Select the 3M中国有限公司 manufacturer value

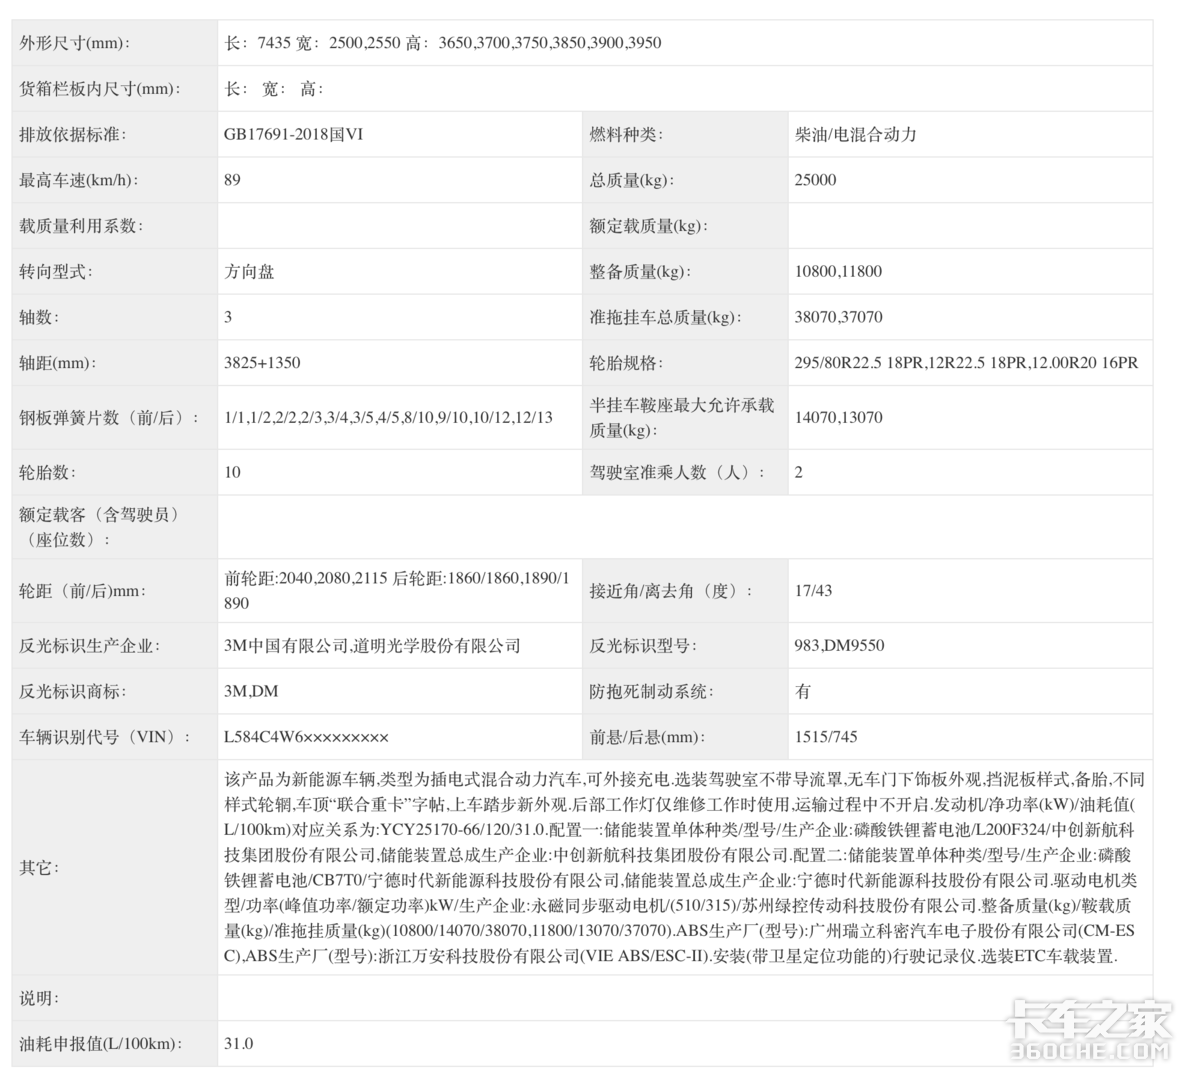point(372,646)
